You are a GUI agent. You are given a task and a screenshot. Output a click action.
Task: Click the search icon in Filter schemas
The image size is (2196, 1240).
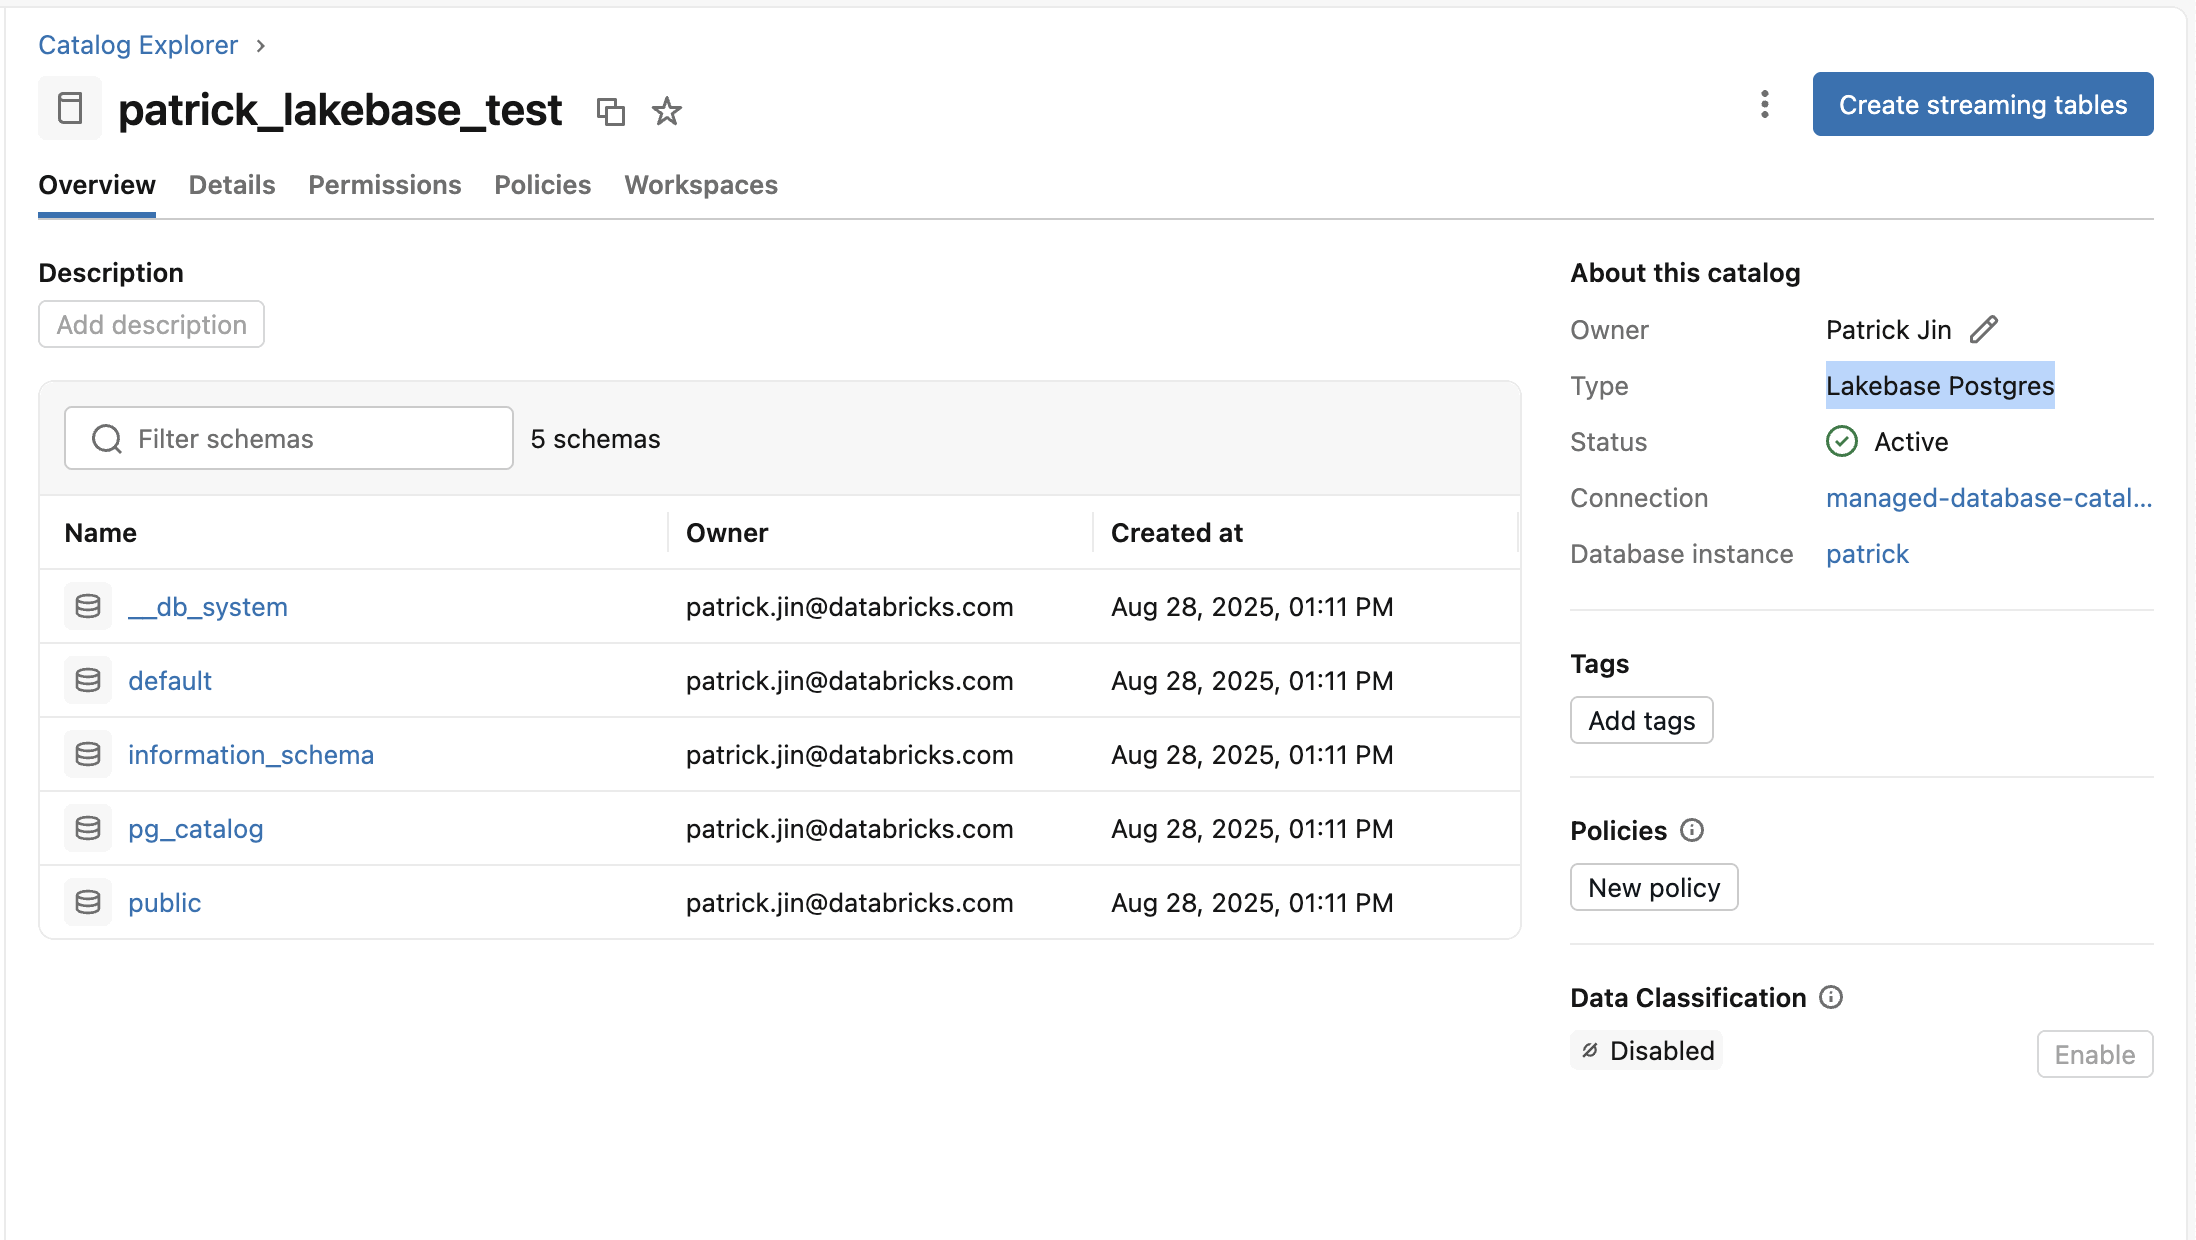pyautogui.click(x=107, y=438)
